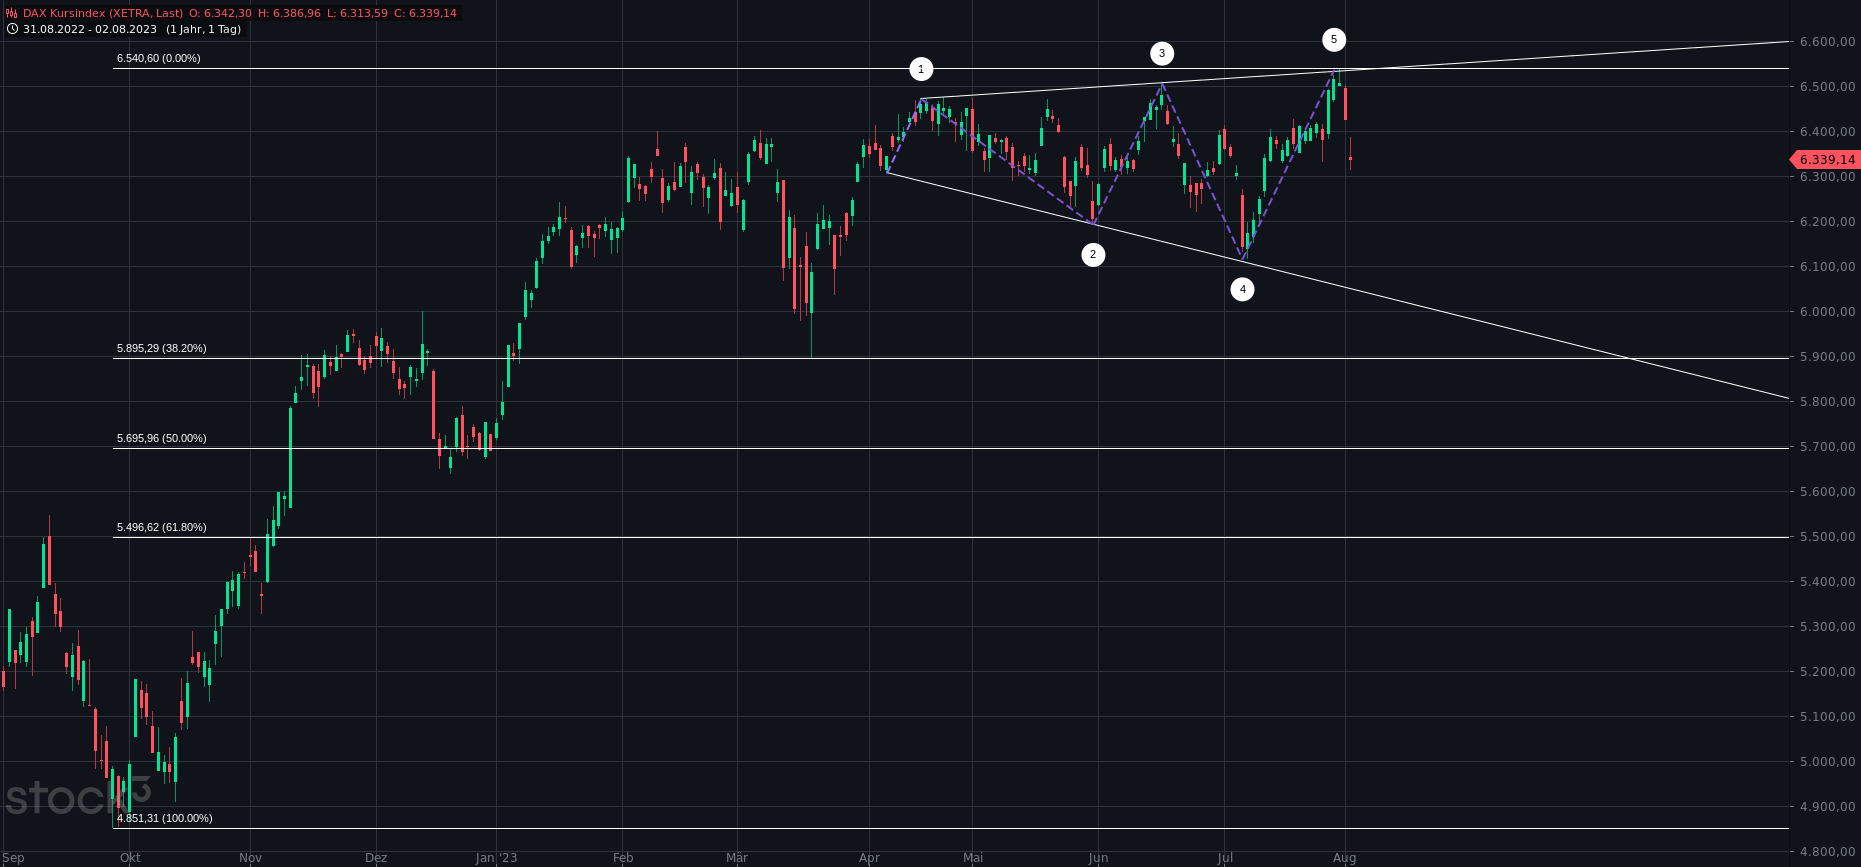Click the Sep label on time axis
The width and height of the screenshot is (1861, 867).
click(13, 858)
